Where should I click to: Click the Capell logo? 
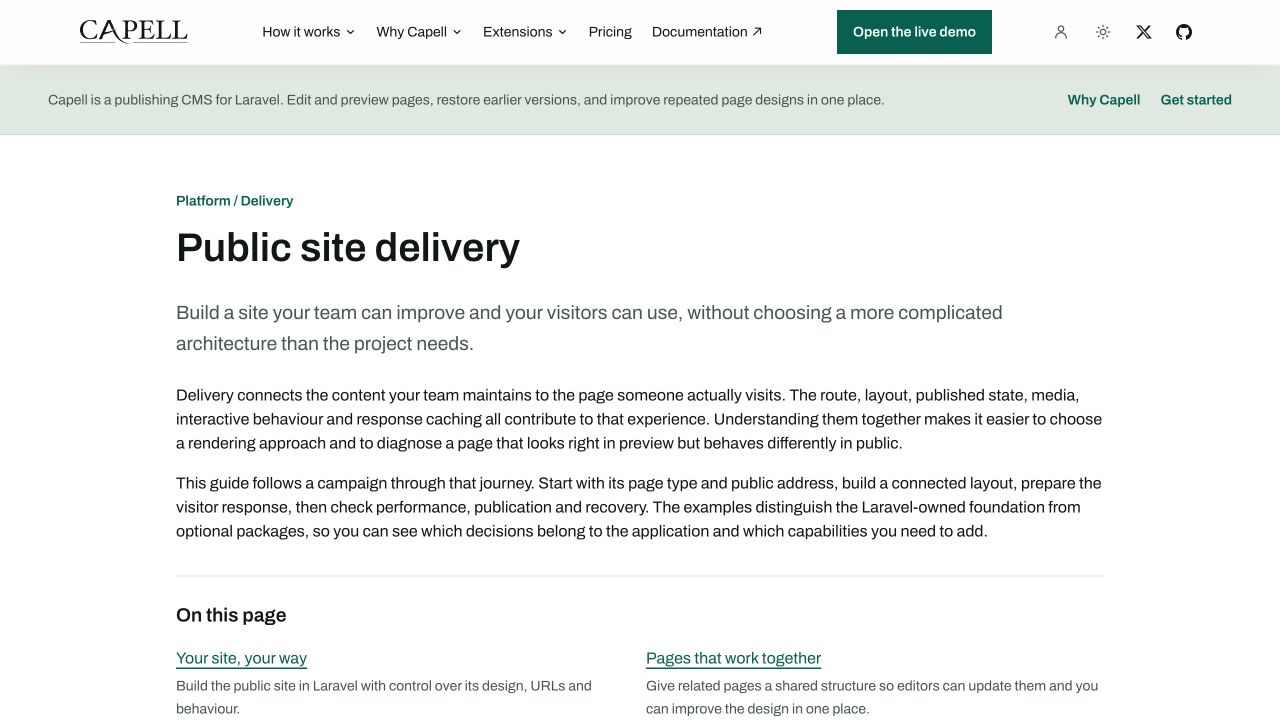point(133,32)
